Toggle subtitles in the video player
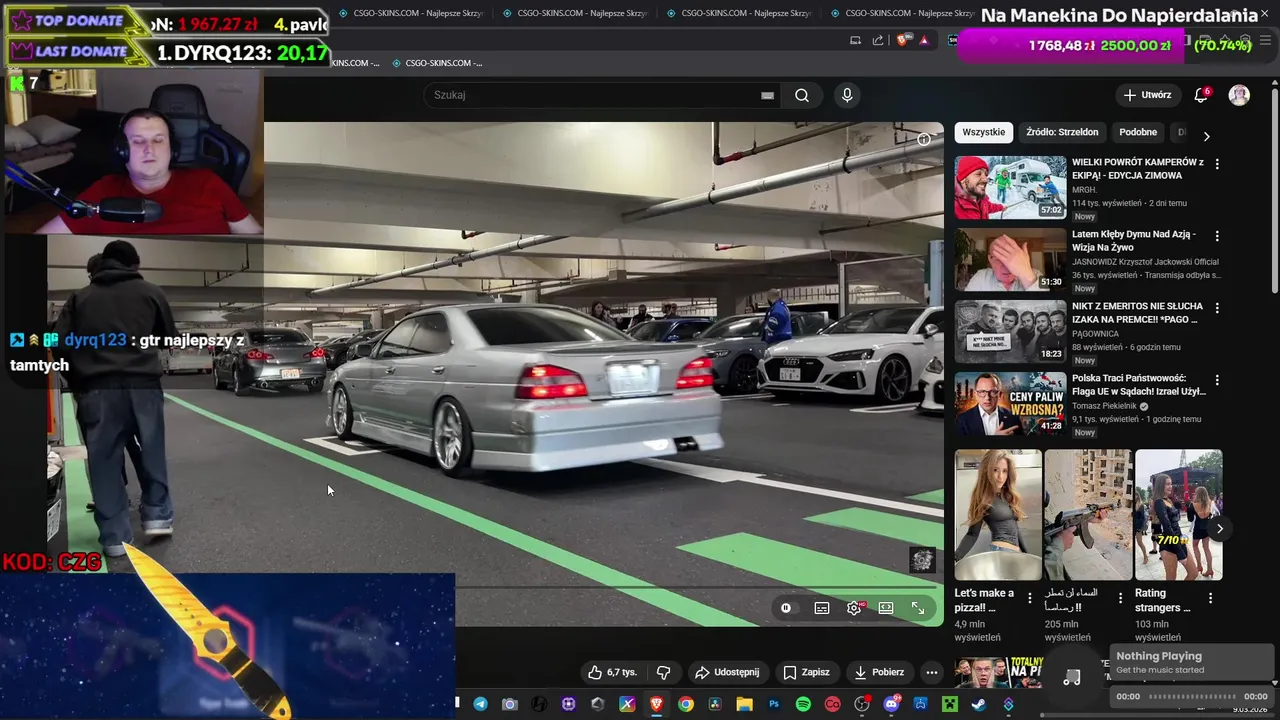The image size is (1280, 720). click(x=822, y=608)
